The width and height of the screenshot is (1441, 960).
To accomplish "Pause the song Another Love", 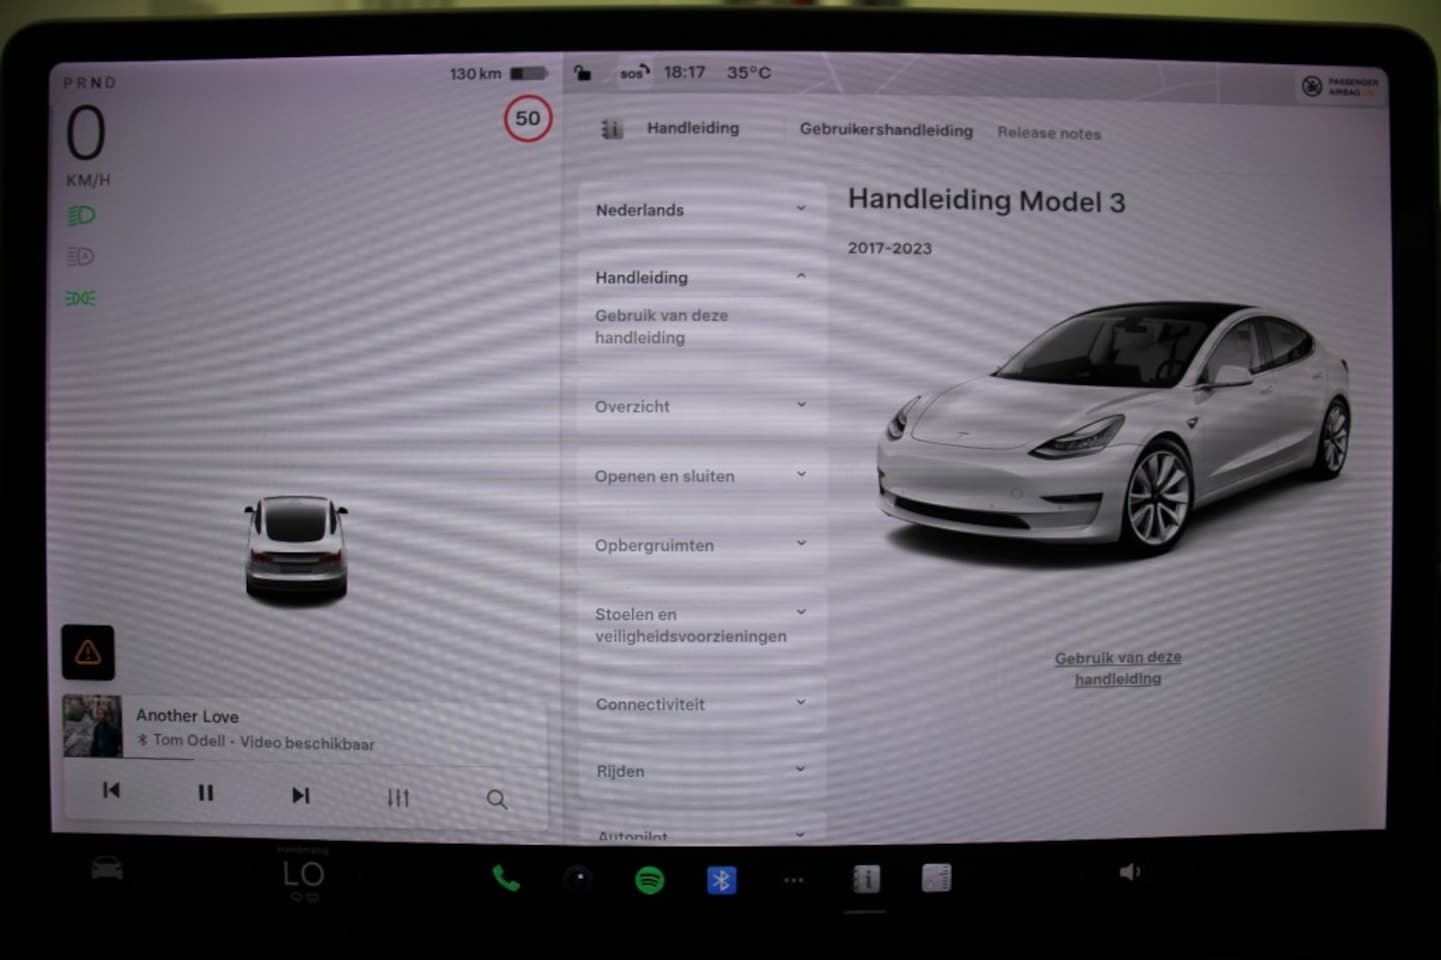I will 205,792.
